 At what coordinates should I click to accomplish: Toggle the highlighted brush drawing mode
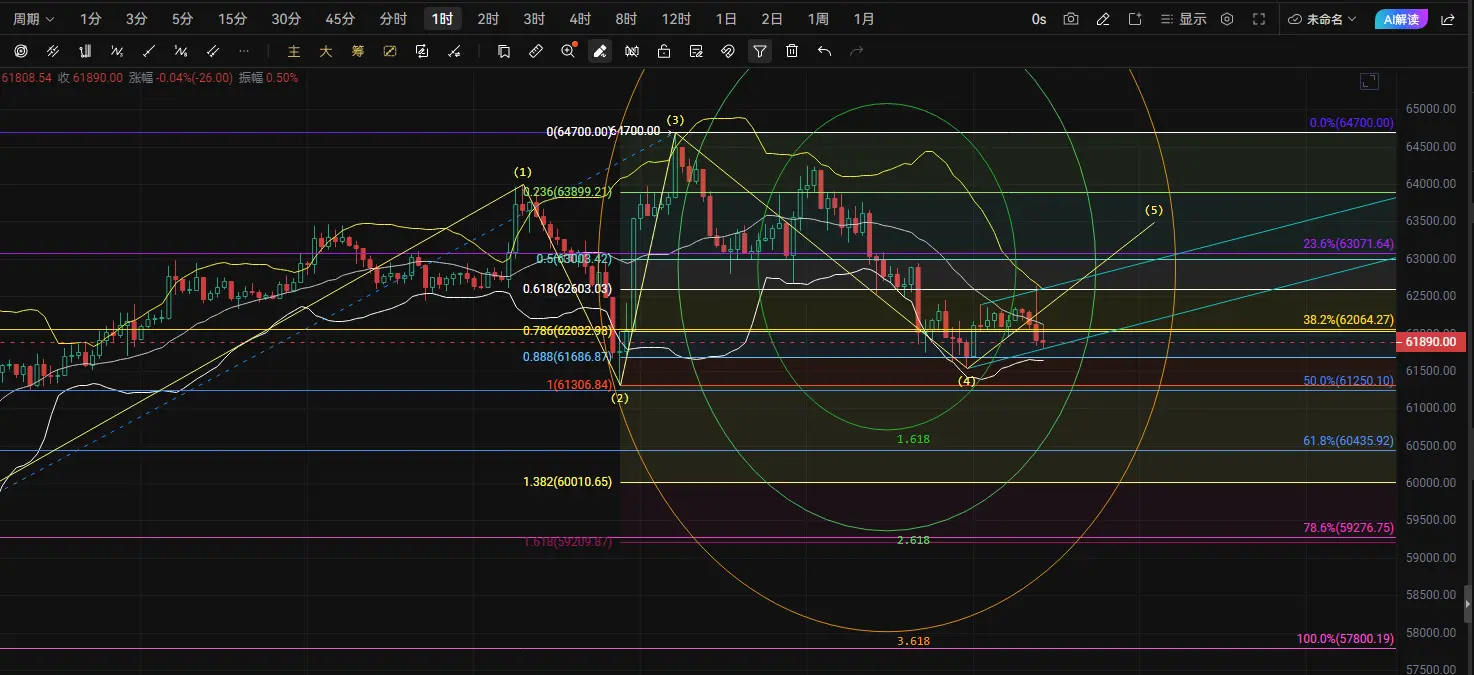[x=600, y=51]
